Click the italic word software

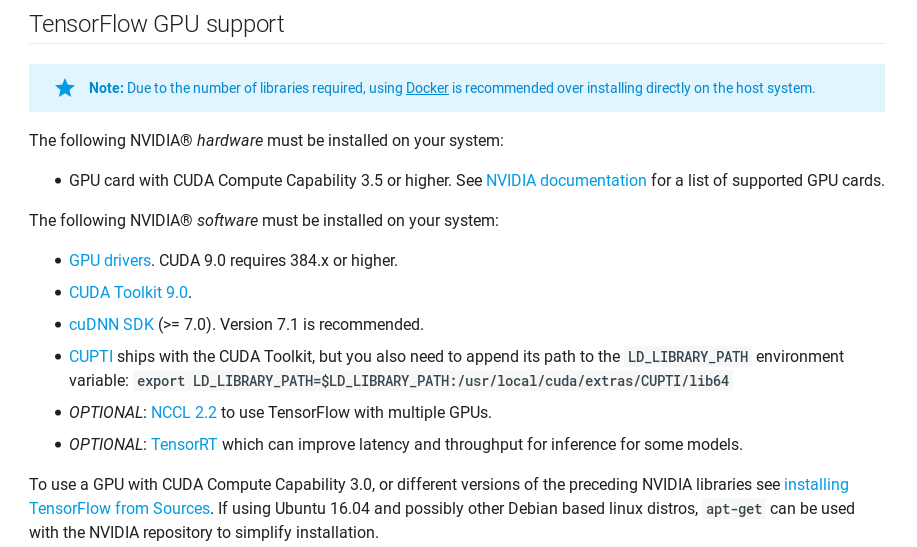227,221
